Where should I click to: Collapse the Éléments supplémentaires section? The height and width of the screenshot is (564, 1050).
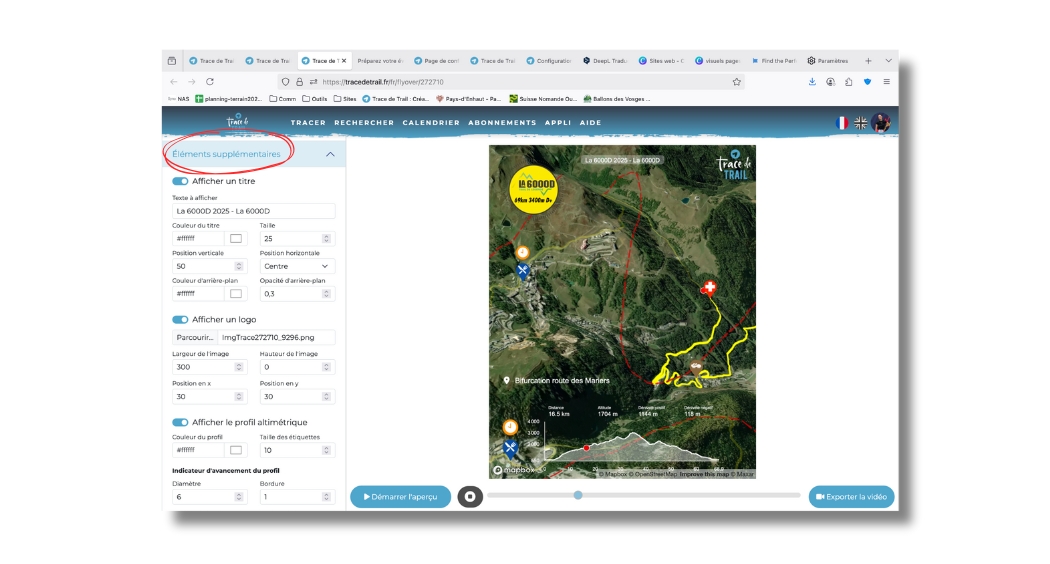330,155
